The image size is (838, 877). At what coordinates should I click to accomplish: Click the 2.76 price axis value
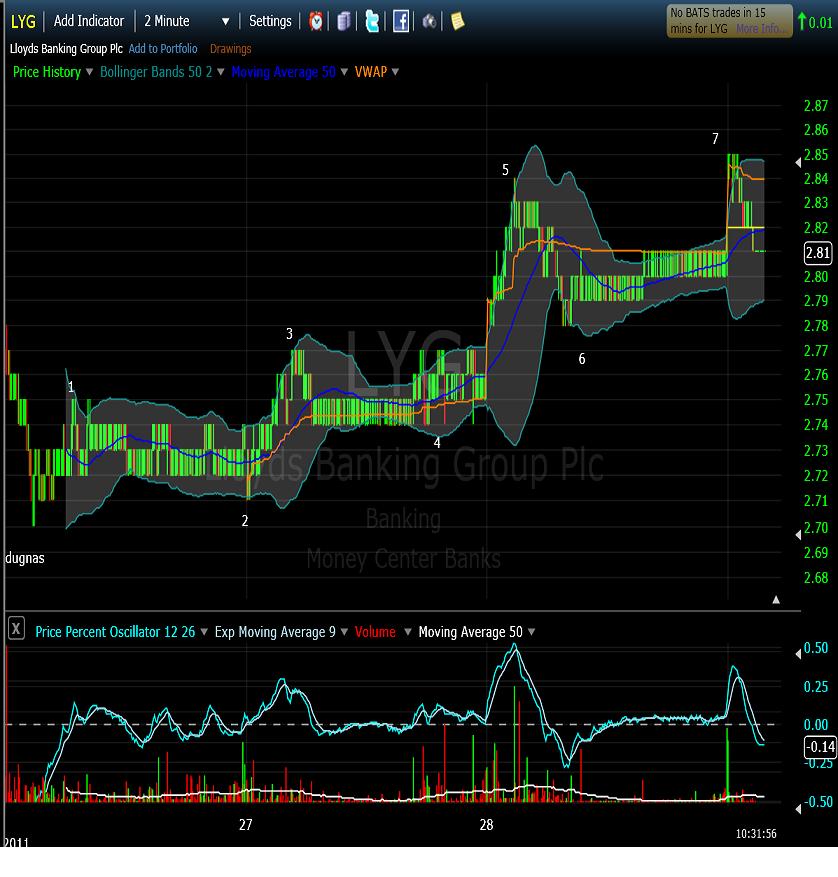816,375
